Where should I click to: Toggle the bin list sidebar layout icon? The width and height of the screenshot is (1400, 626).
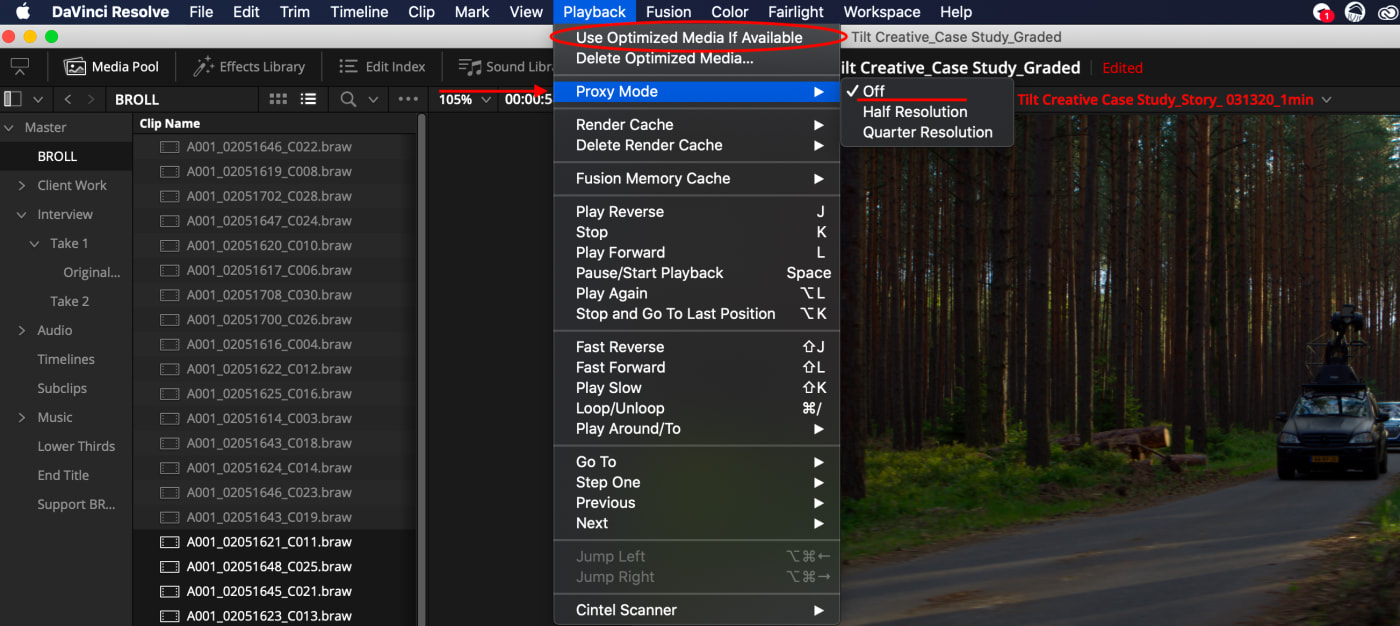point(13,99)
